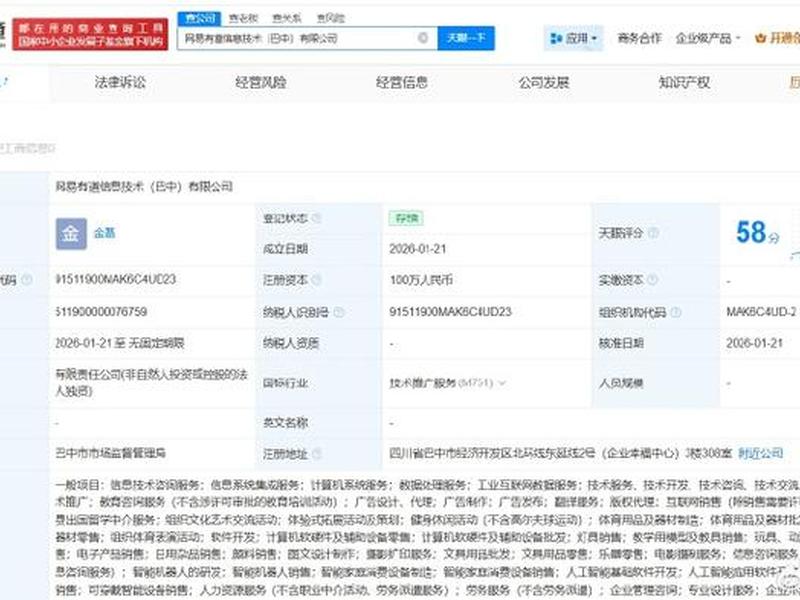Click the red 商业查询工具 banner
The image size is (800, 600).
click(90, 35)
